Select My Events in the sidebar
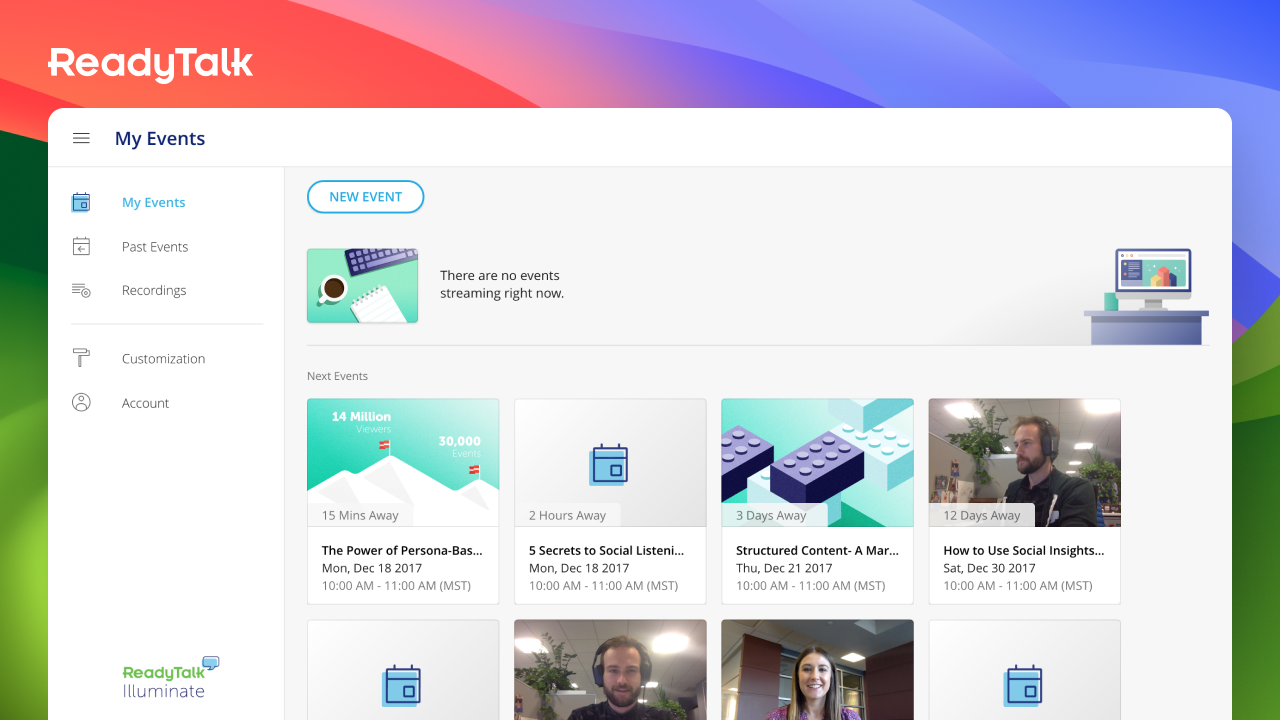The width and height of the screenshot is (1280, 720). point(154,202)
